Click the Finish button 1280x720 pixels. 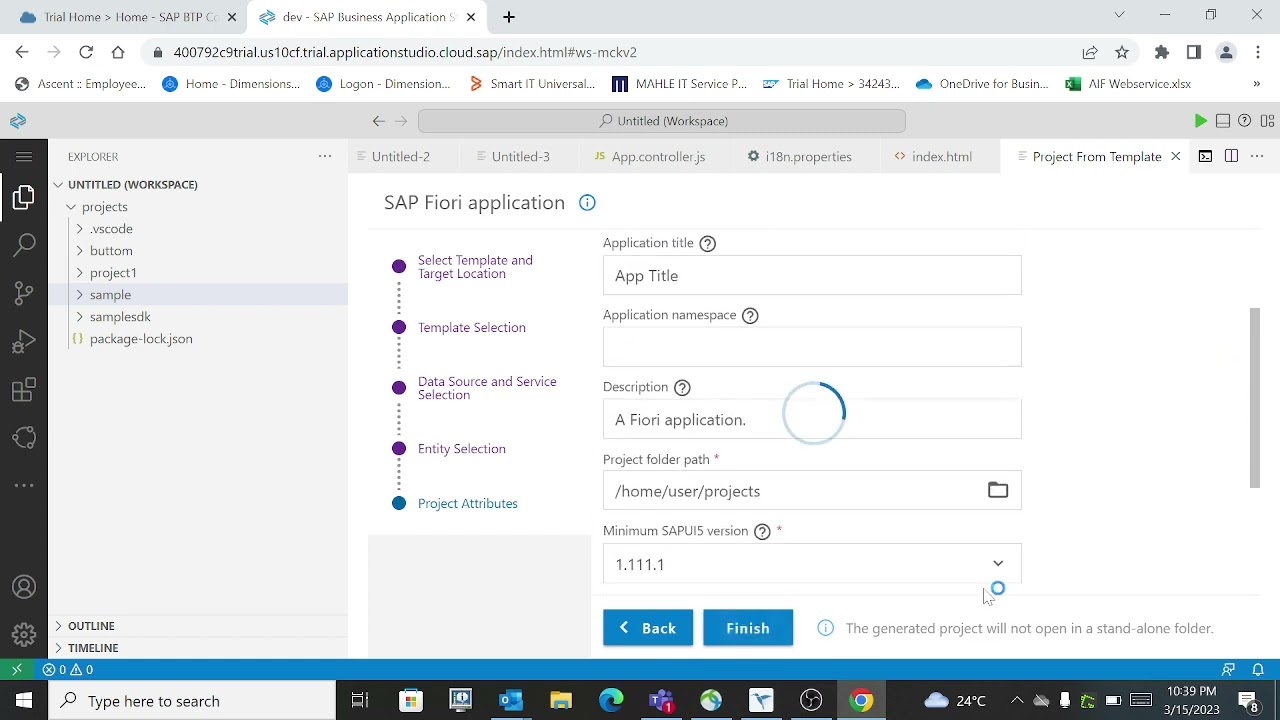tap(748, 628)
